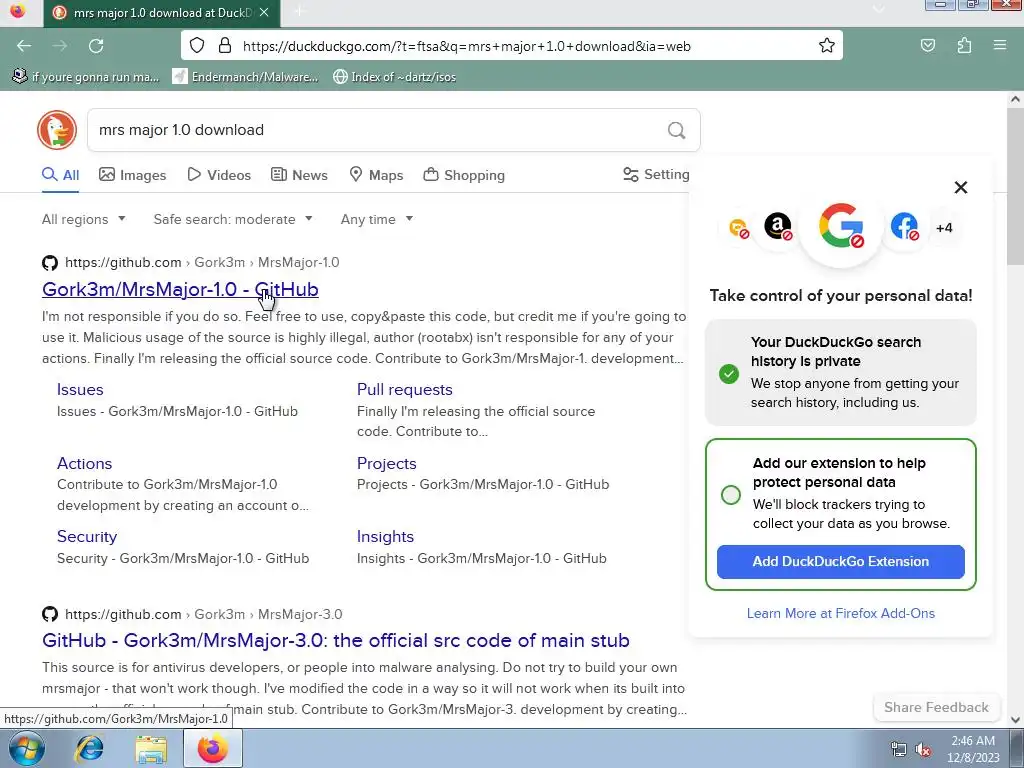Open the Safe search: moderate dropdown
The height and width of the screenshot is (768, 1024).
(233, 219)
